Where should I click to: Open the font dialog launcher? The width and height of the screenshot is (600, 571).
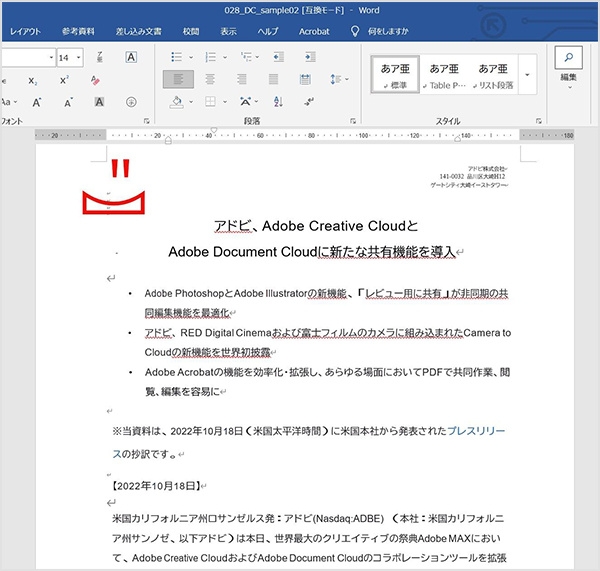point(147,121)
